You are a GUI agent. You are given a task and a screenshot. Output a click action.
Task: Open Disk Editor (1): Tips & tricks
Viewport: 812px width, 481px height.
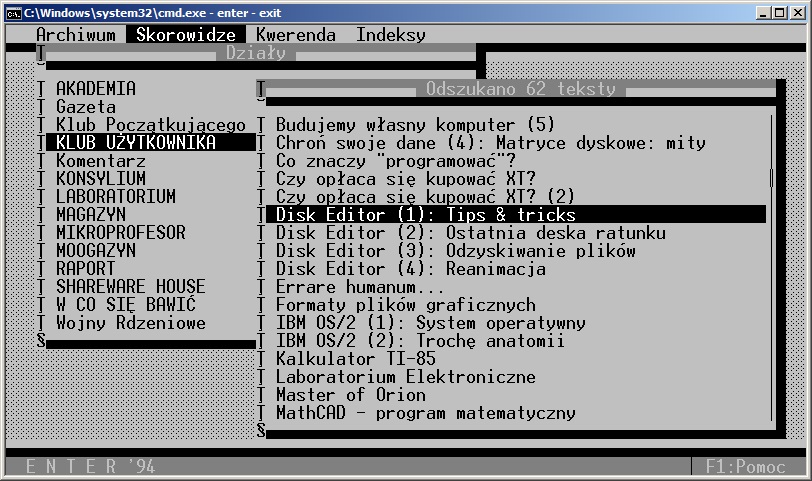pos(425,215)
